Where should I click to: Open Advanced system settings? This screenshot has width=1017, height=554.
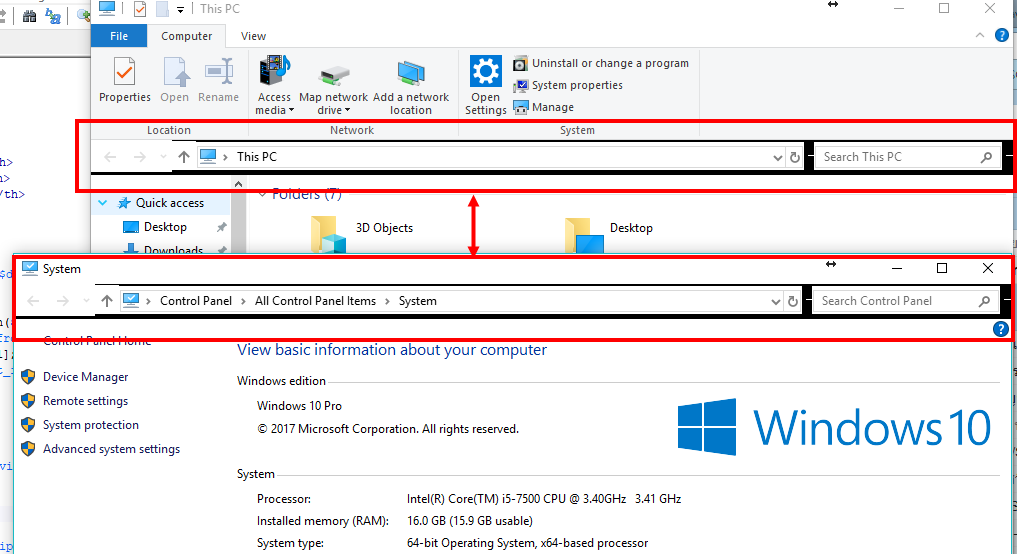(x=112, y=449)
